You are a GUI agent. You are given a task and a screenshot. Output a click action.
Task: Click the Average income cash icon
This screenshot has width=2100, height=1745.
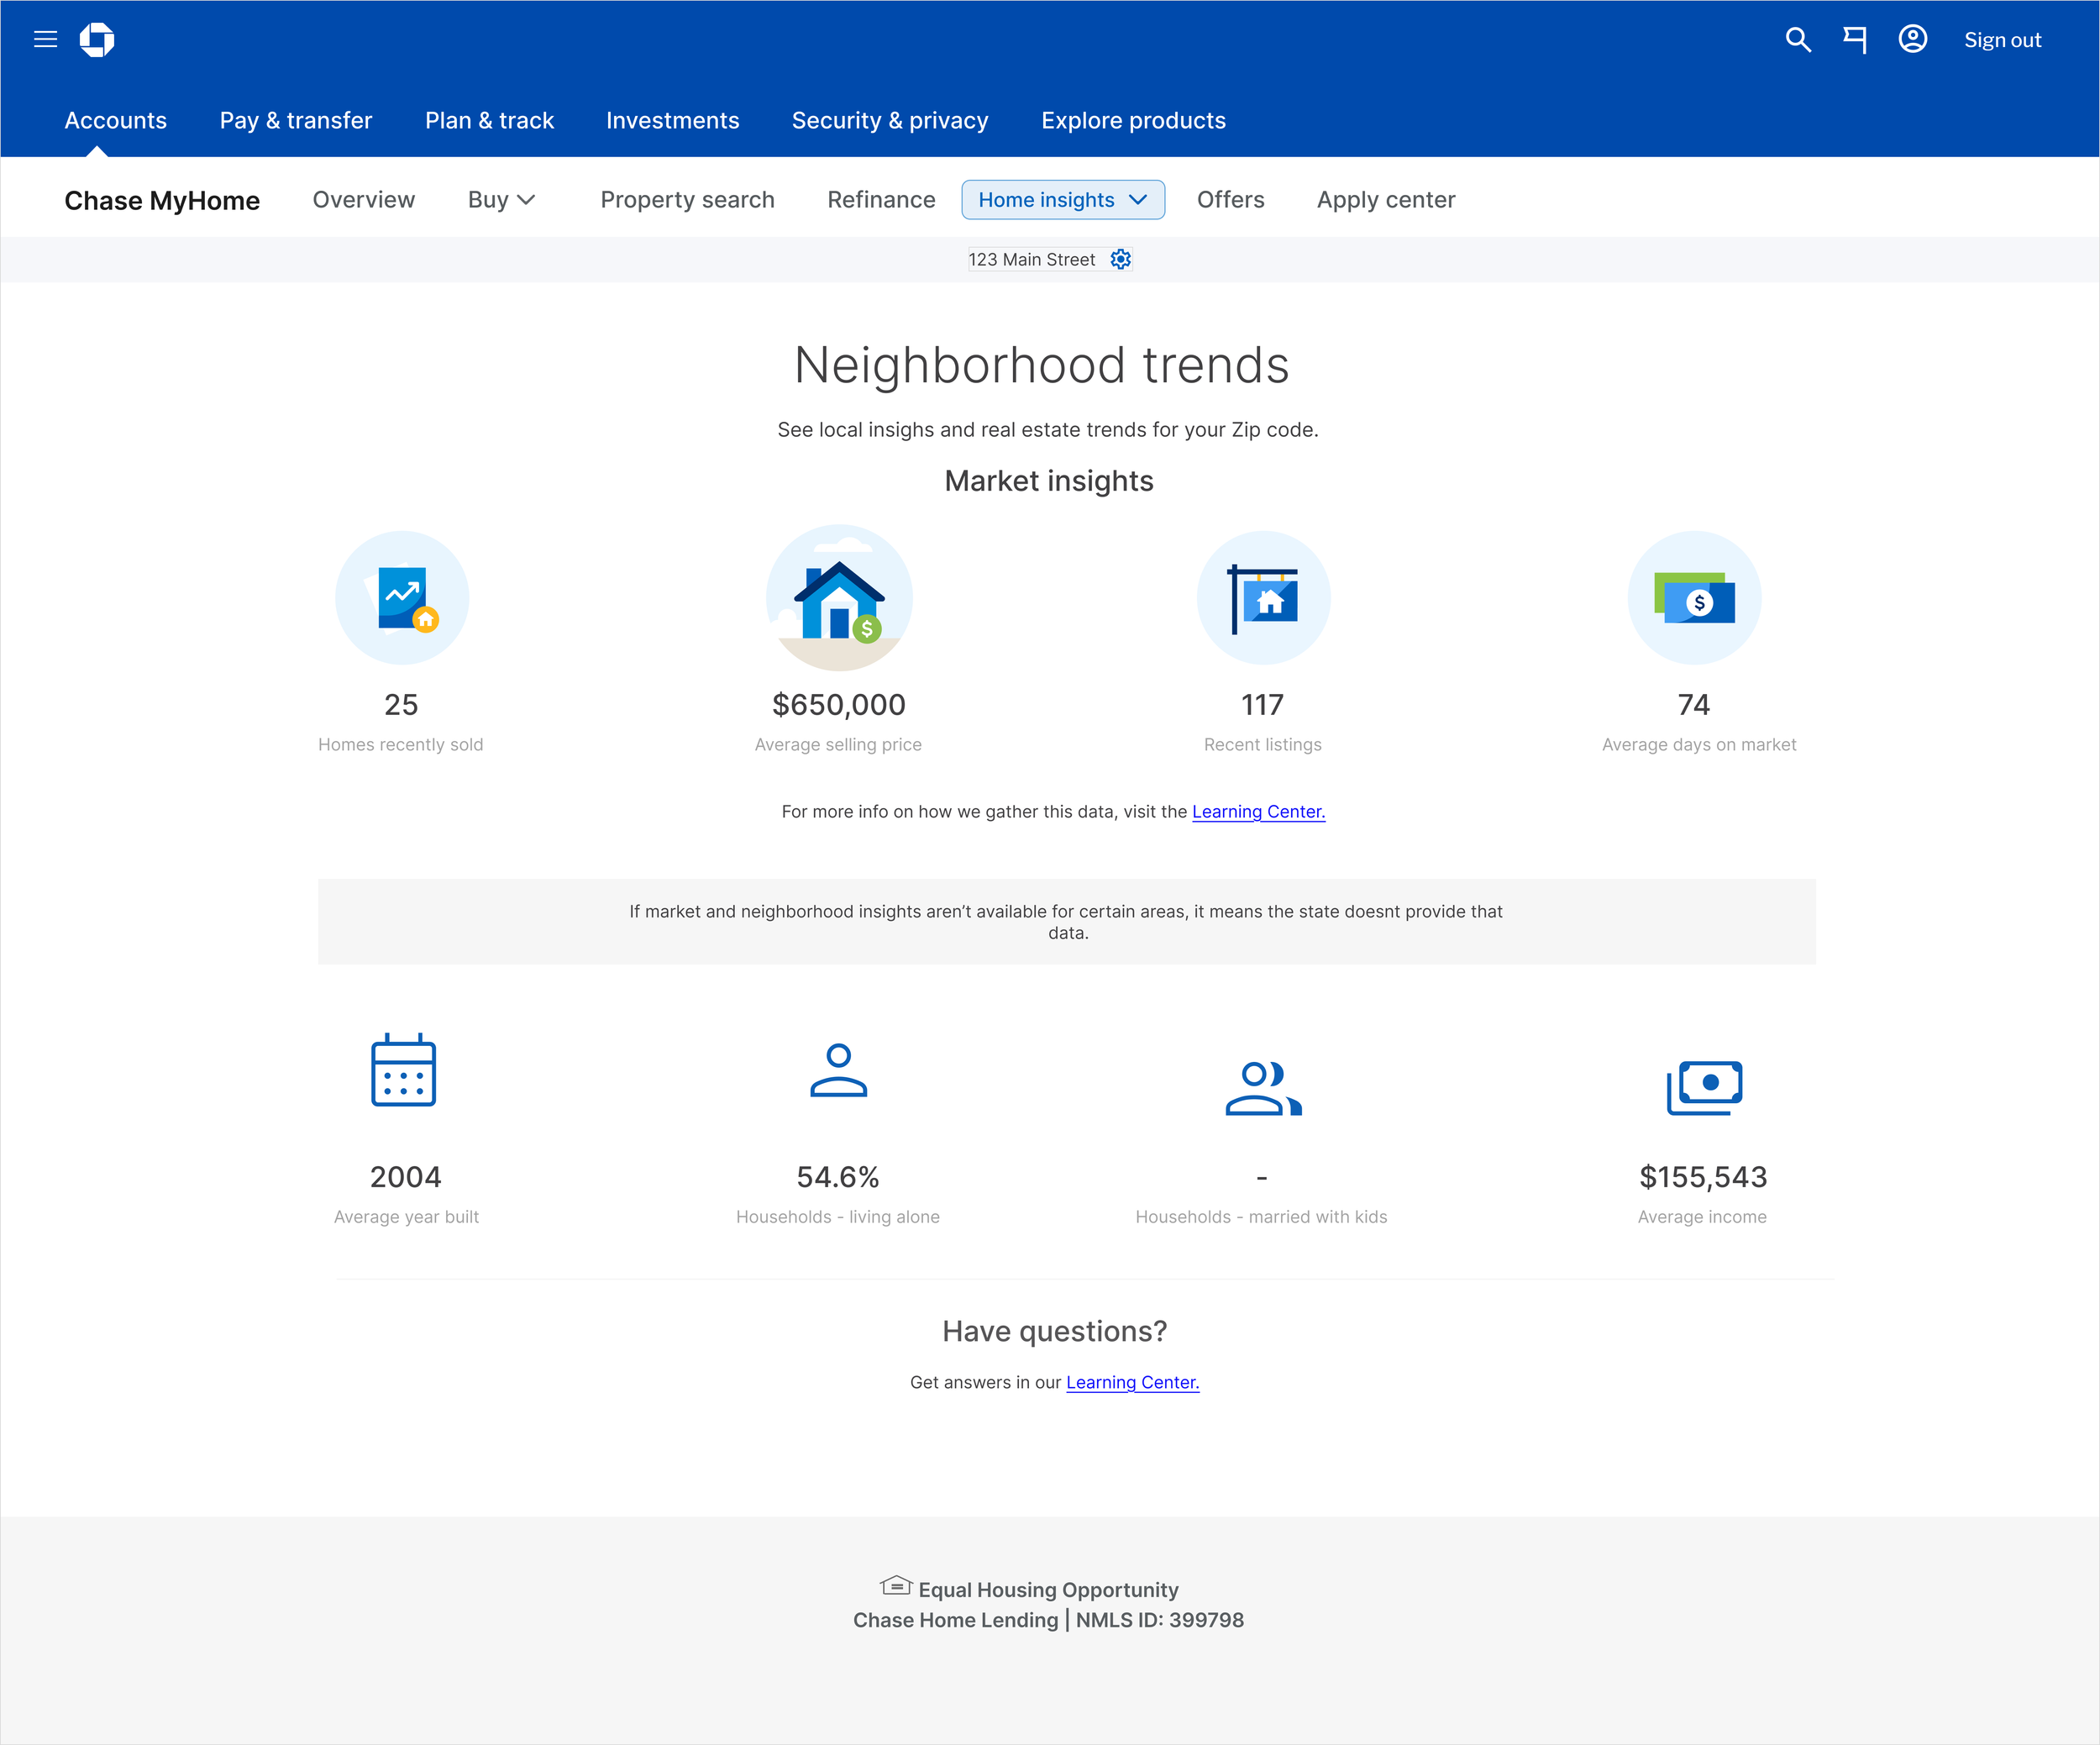(1704, 1087)
